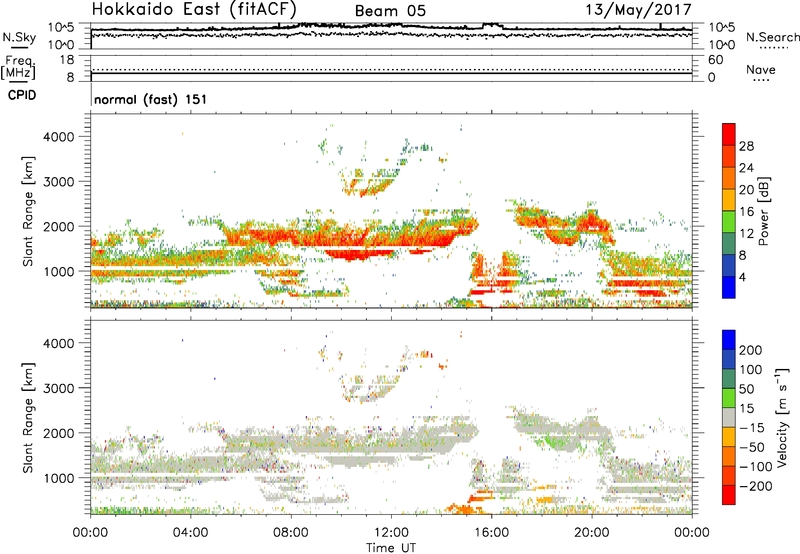Click the 'Hokkaido East (fitACF)' title
800x554 pixels.
tap(194, 9)
